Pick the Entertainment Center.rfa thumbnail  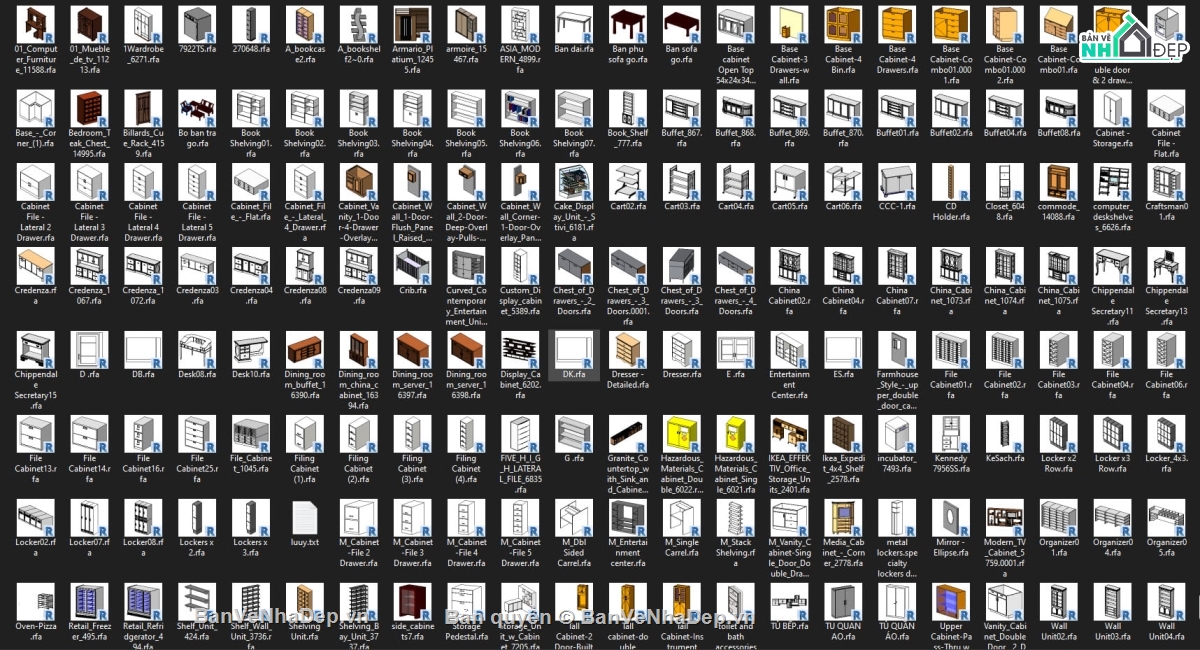coord(789,350)
